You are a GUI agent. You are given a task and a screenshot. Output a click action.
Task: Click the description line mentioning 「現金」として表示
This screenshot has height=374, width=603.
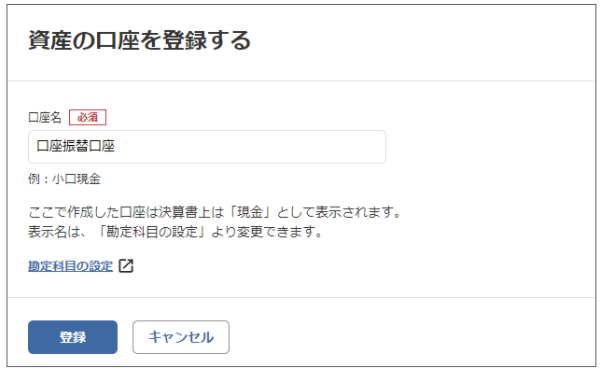click(x=215, y=212)
